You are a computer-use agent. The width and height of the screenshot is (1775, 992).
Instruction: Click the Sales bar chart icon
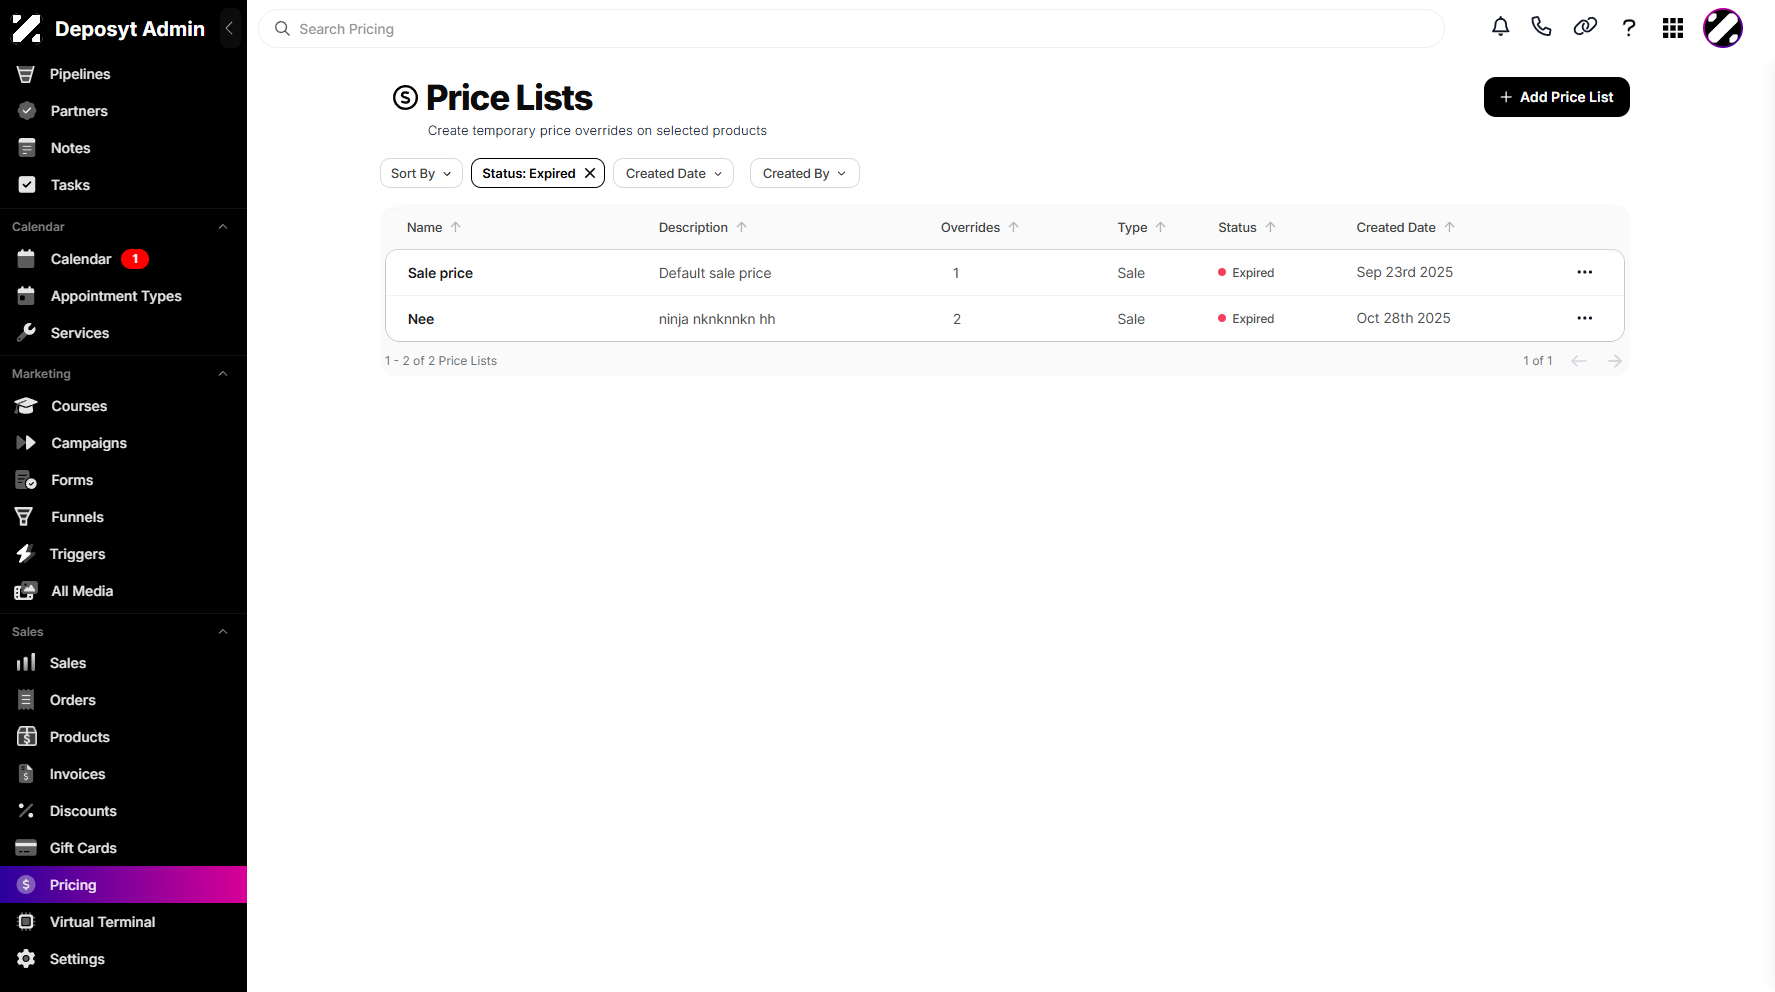click(26, 663)
